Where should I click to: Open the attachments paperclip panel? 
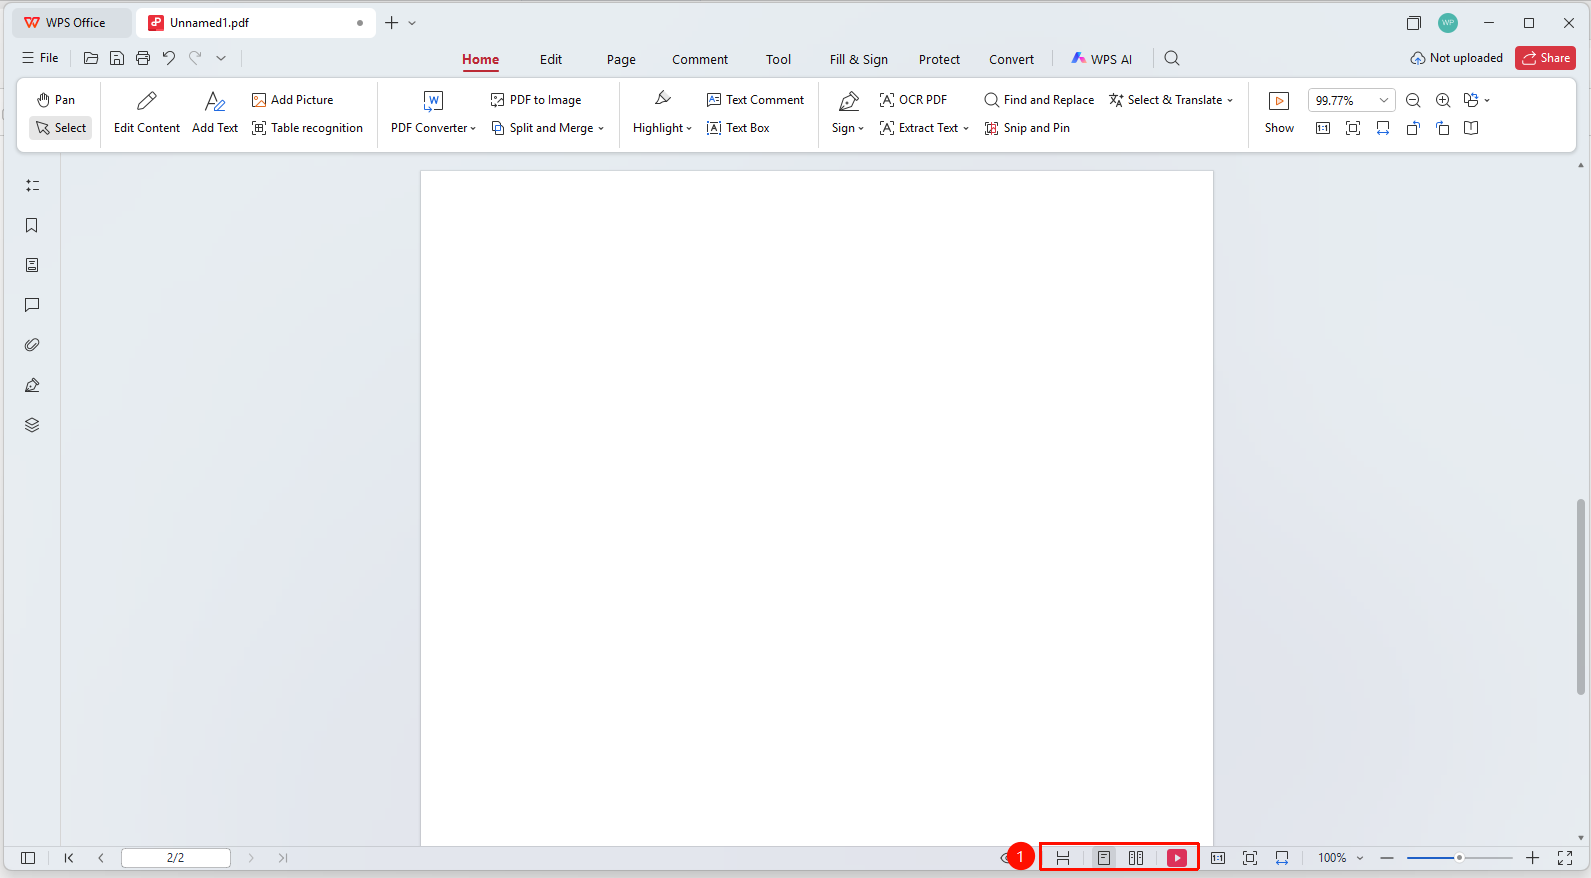pyautogui.click(x=32, y=345)
